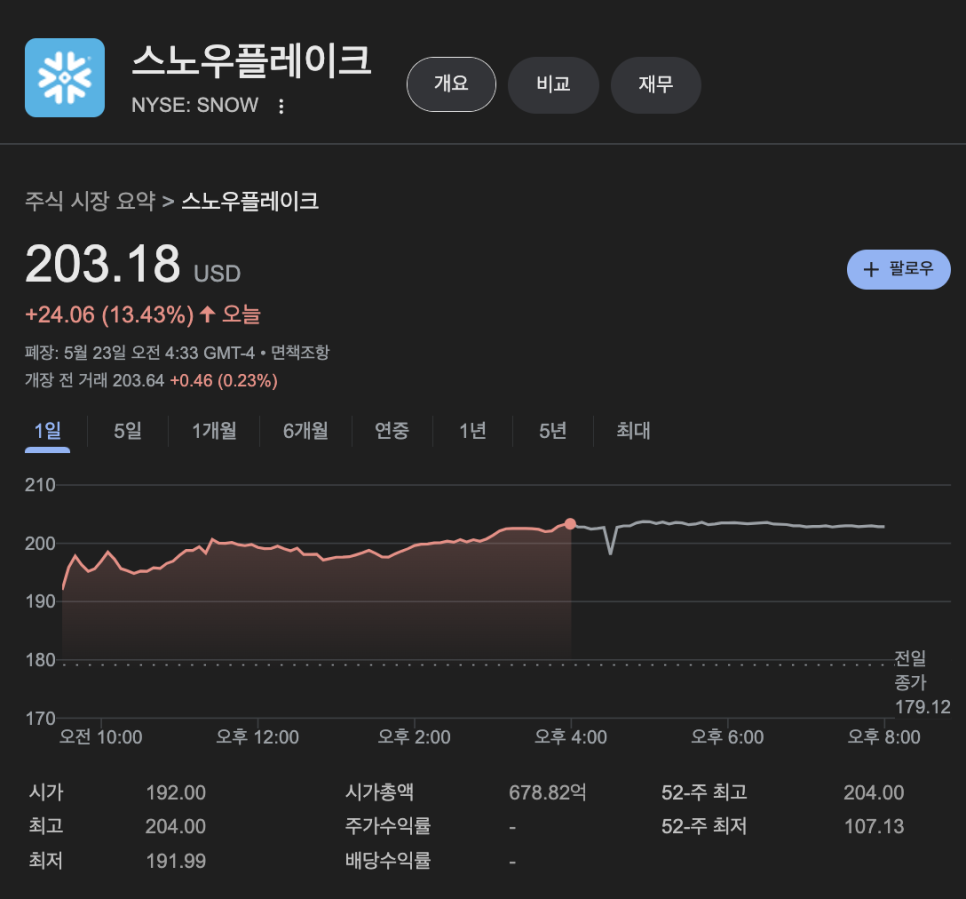Show the 6개월 chart range

[306, 431]
